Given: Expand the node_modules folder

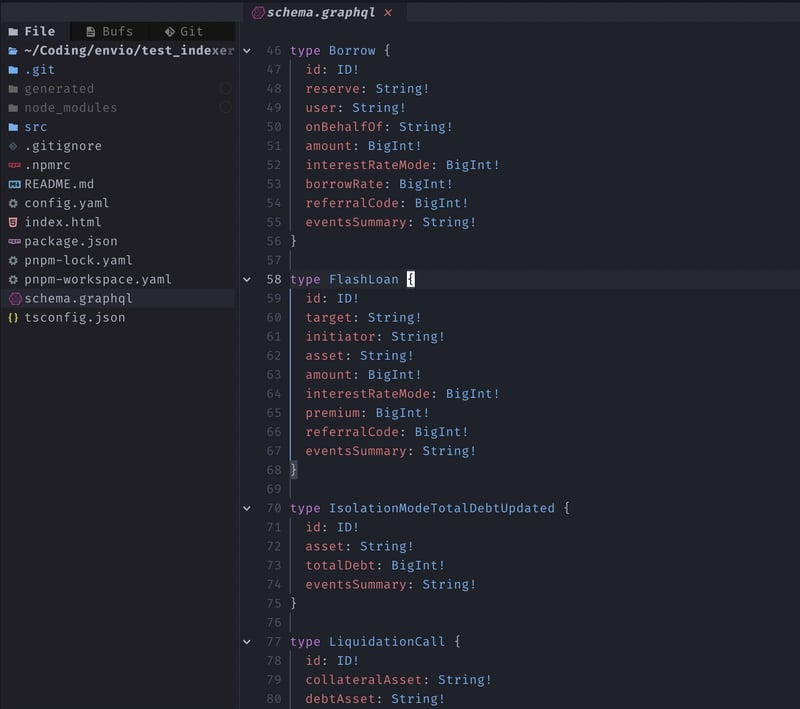Looking at the screenshot, I should (x=70, y=108).
